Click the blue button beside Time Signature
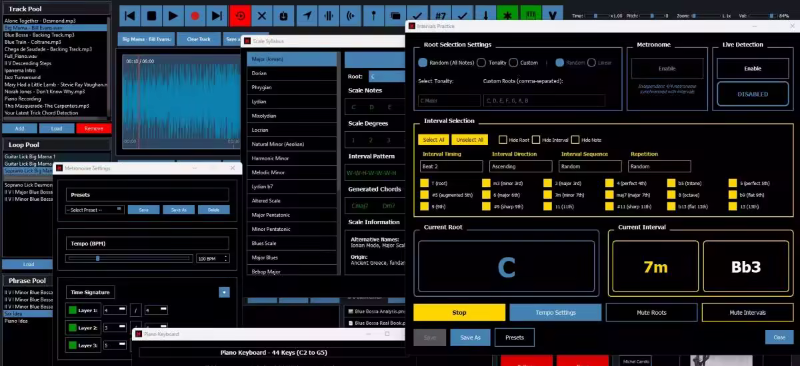 pyautogui.click(x=224, y=292)
